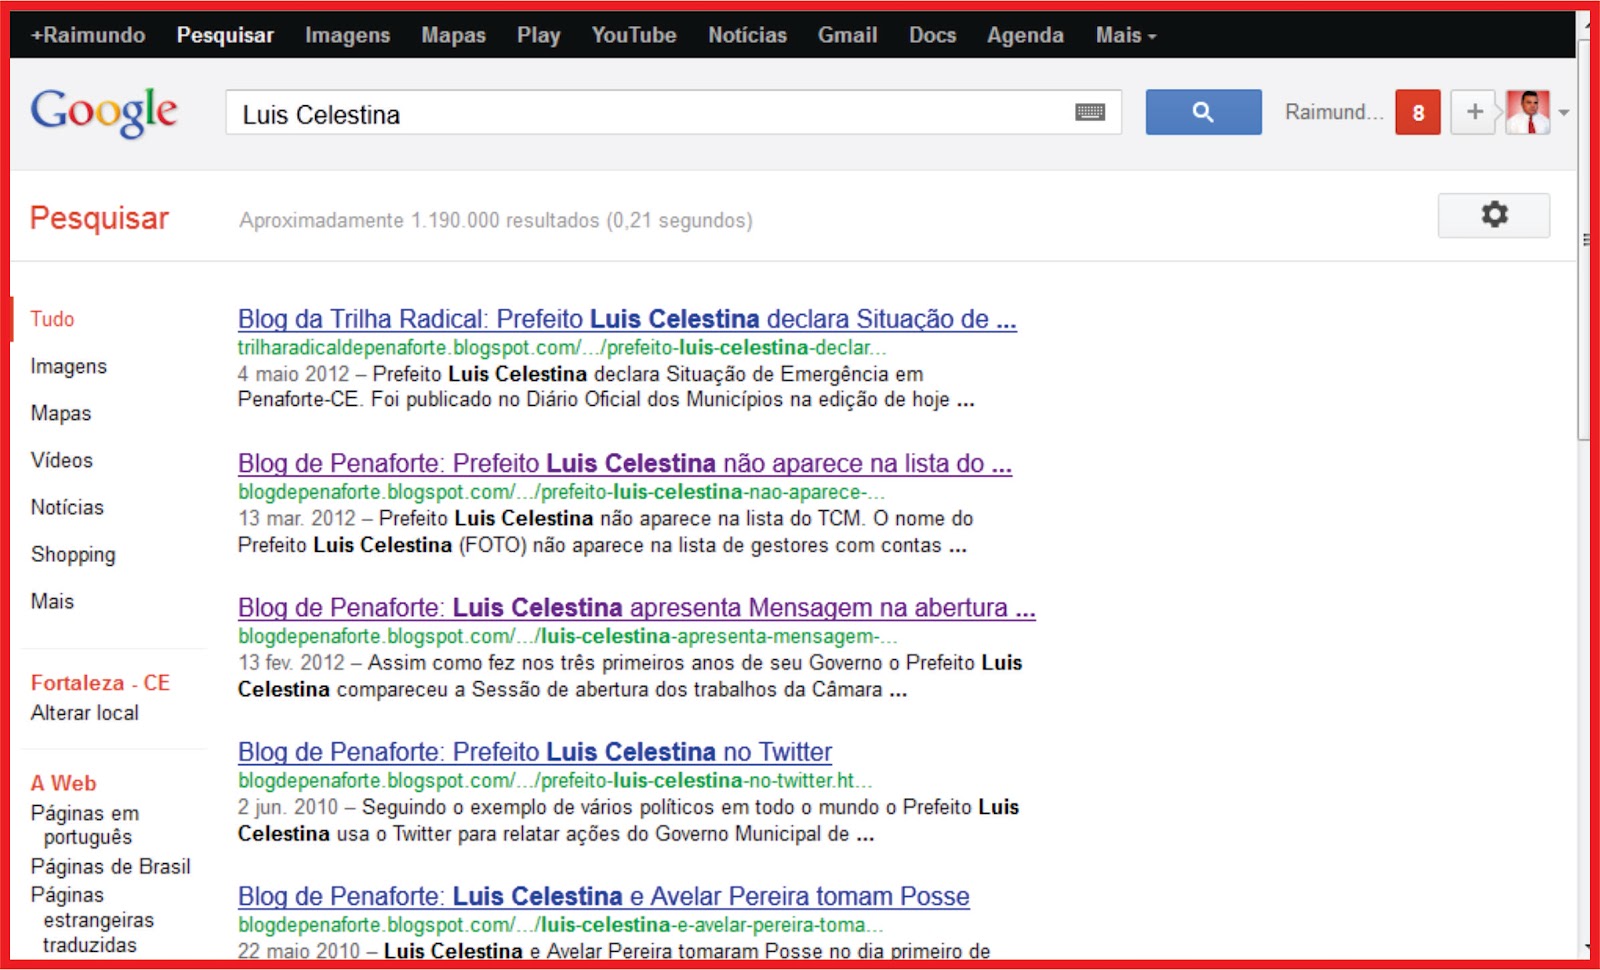
Task: Select Tudo filter in left sidebar
Action: (x=52, y=319)
